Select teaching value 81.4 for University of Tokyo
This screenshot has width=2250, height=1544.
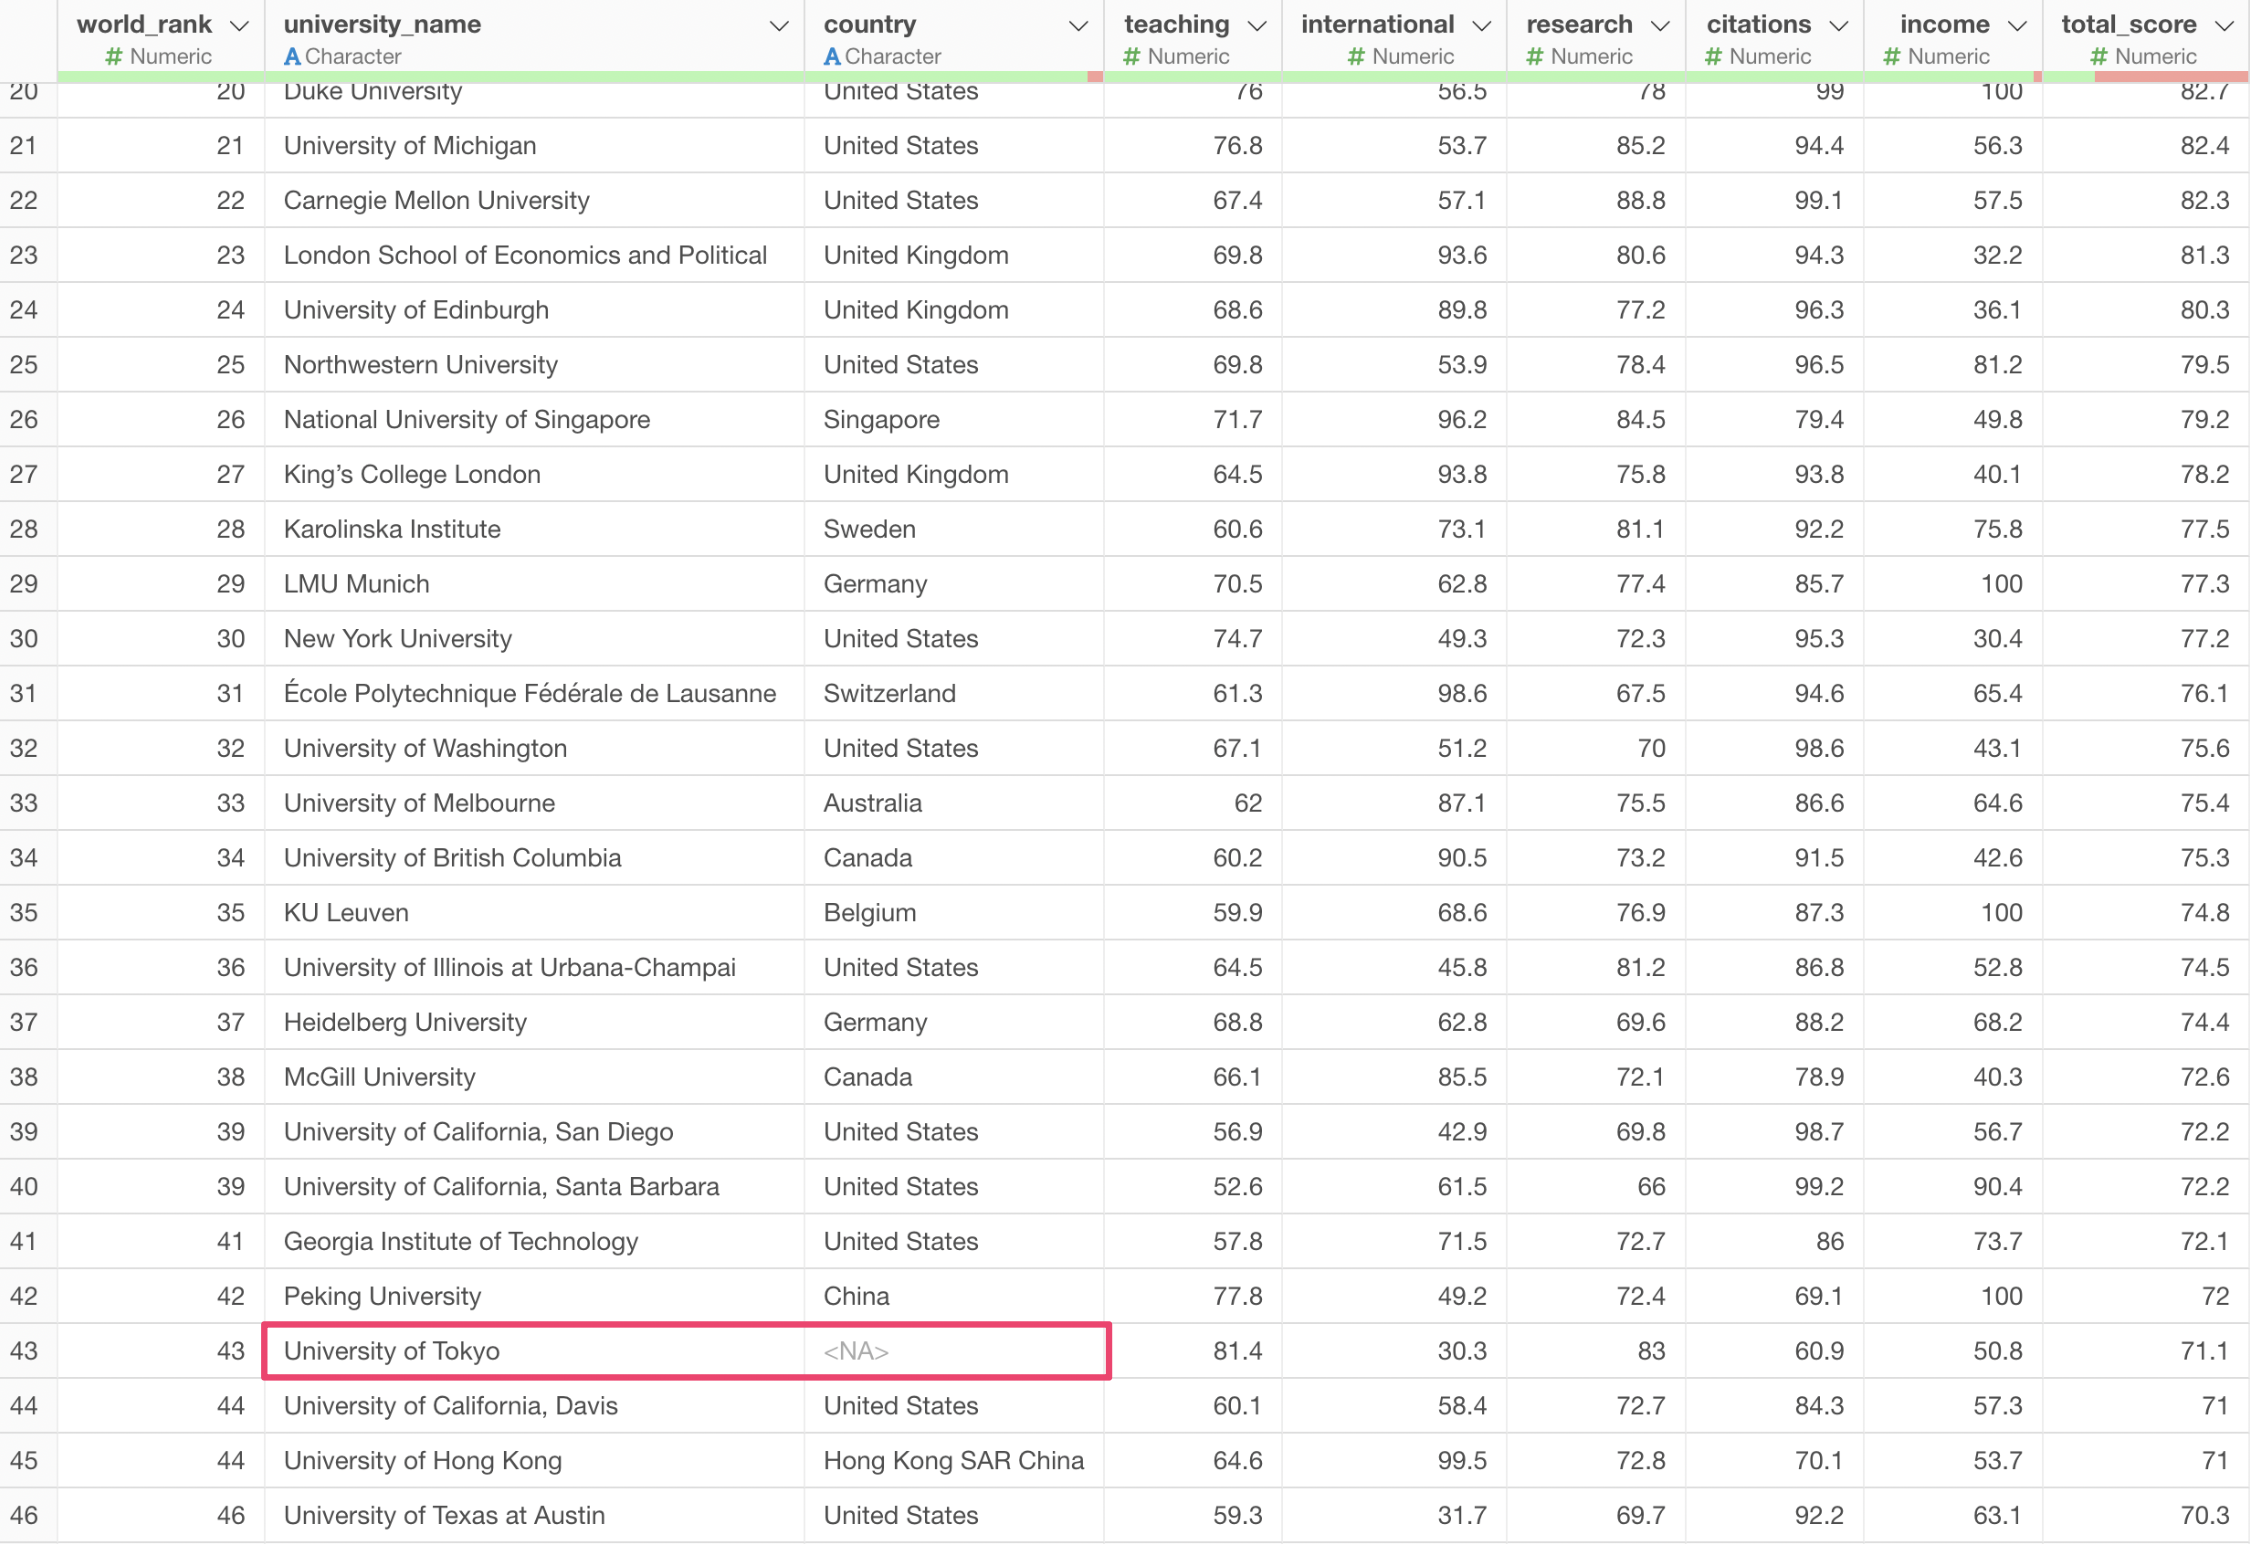click(x=1193, y=1351)
